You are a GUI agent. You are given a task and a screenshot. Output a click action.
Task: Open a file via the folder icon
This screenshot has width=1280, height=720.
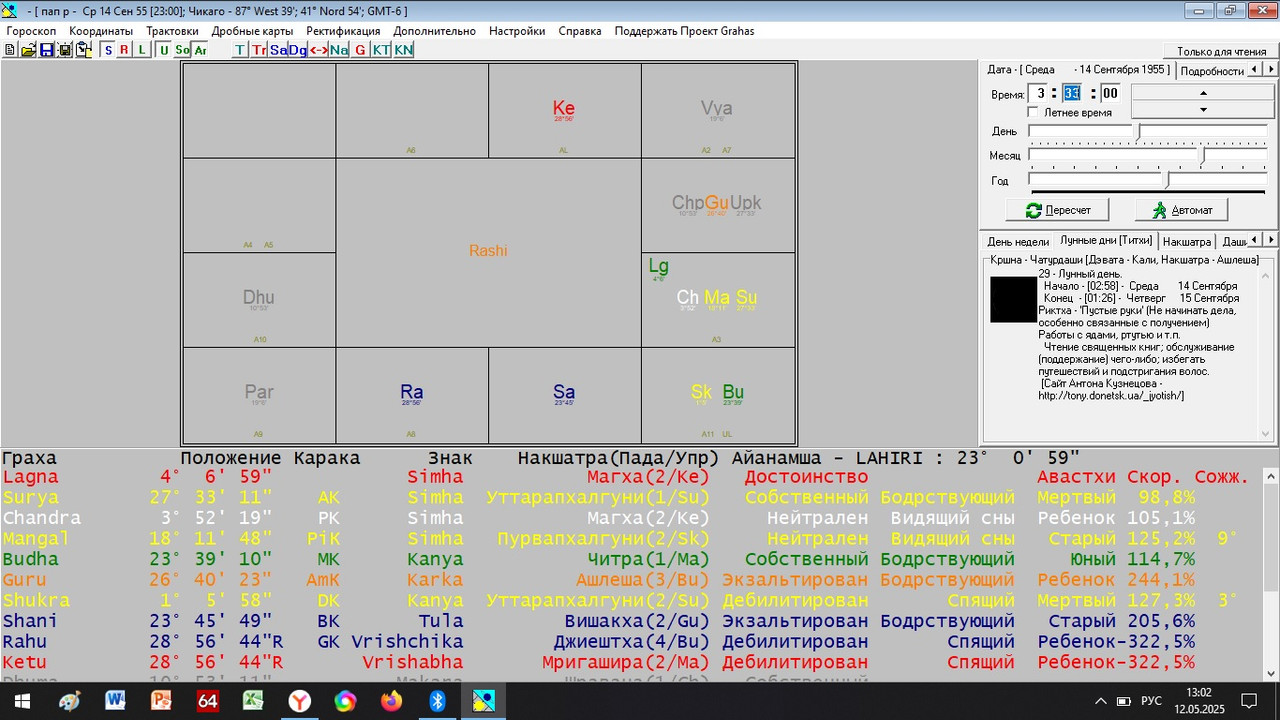click(x=28, y=50)
